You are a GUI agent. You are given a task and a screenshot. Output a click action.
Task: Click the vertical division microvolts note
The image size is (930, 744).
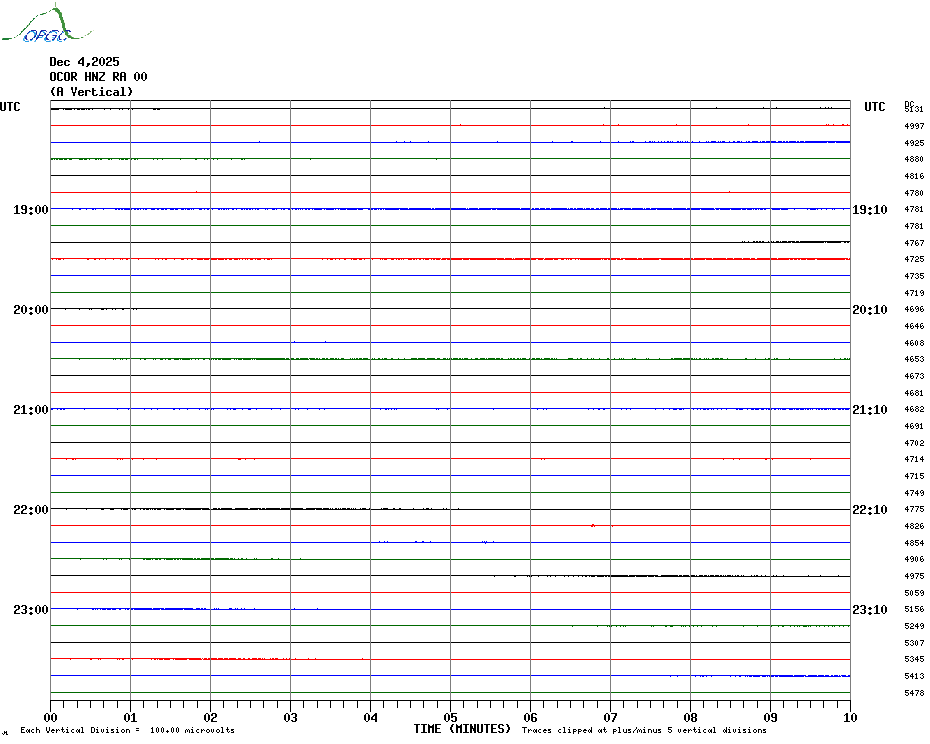click(127, 730)
